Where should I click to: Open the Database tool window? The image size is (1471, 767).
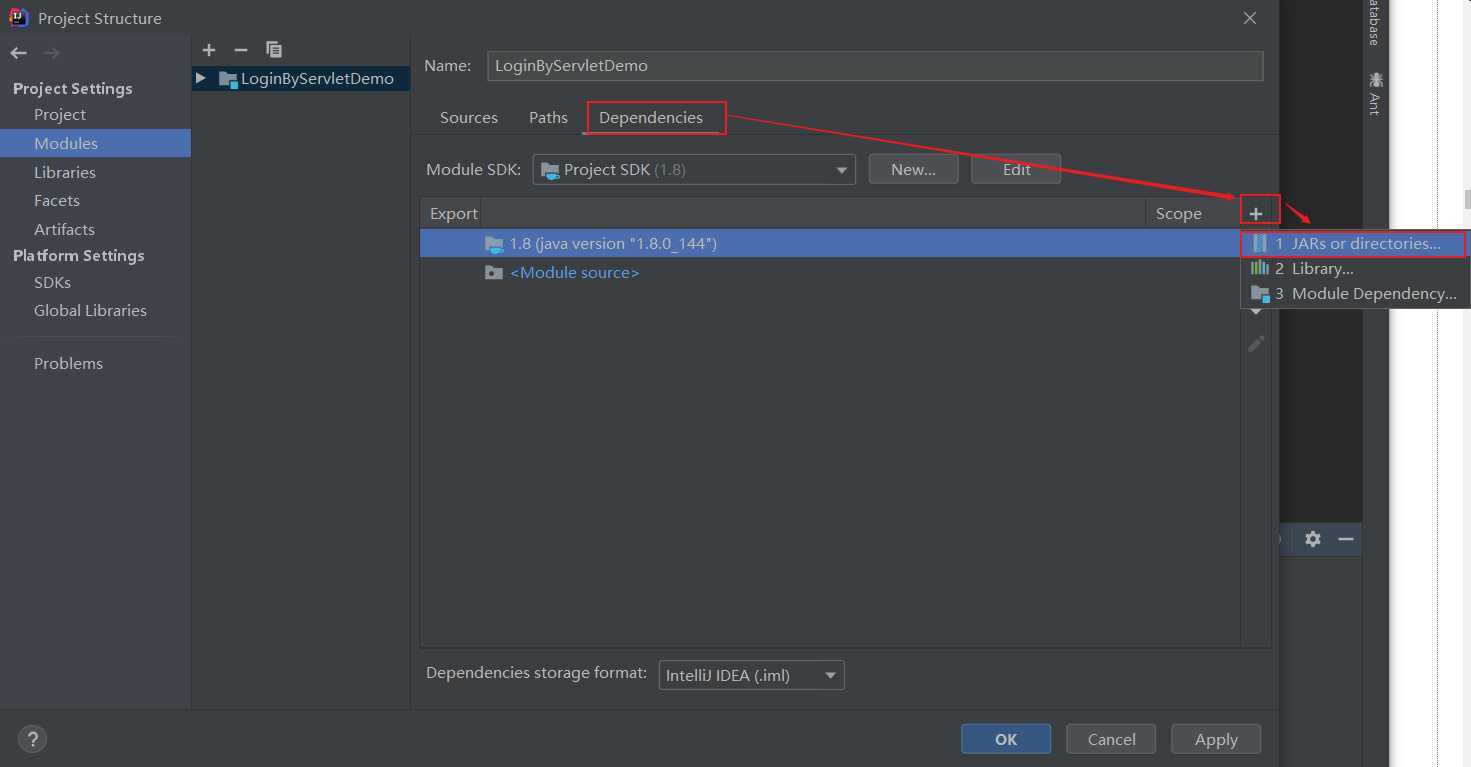1375,23
